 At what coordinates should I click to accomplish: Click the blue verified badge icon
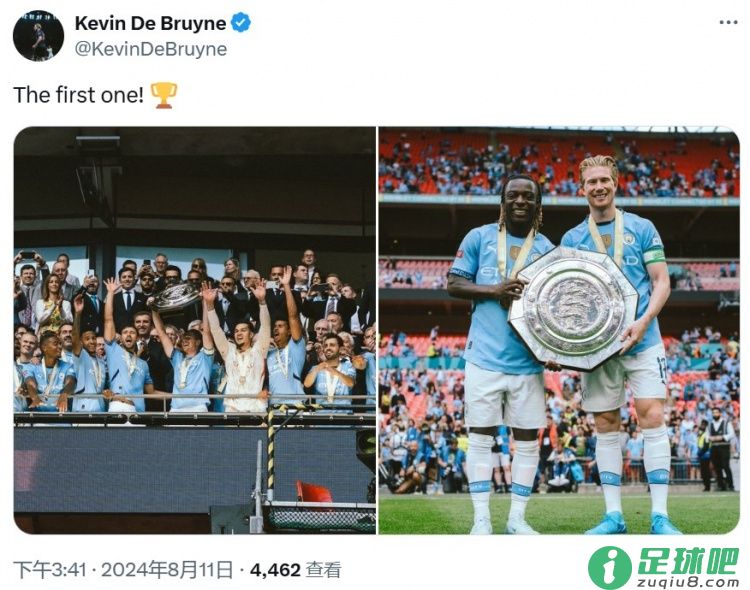(x=241, y=22)
